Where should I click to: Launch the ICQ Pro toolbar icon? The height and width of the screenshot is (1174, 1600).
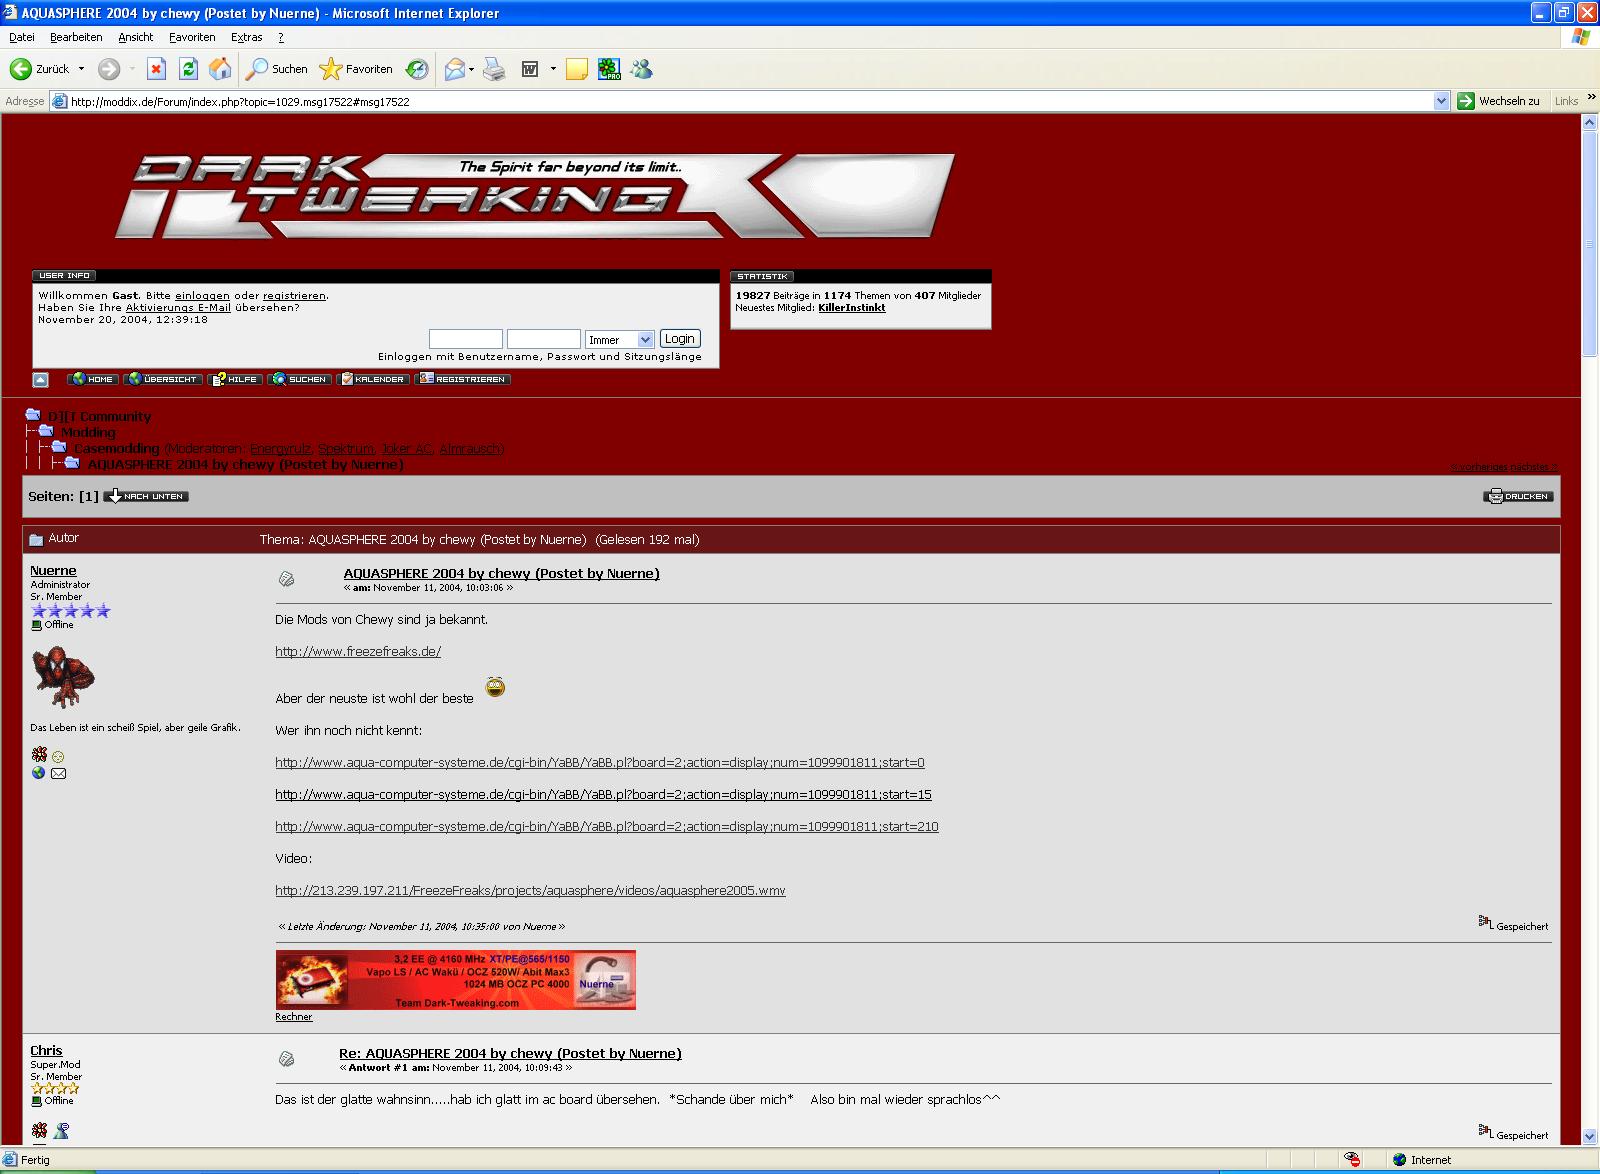[609, 69]
